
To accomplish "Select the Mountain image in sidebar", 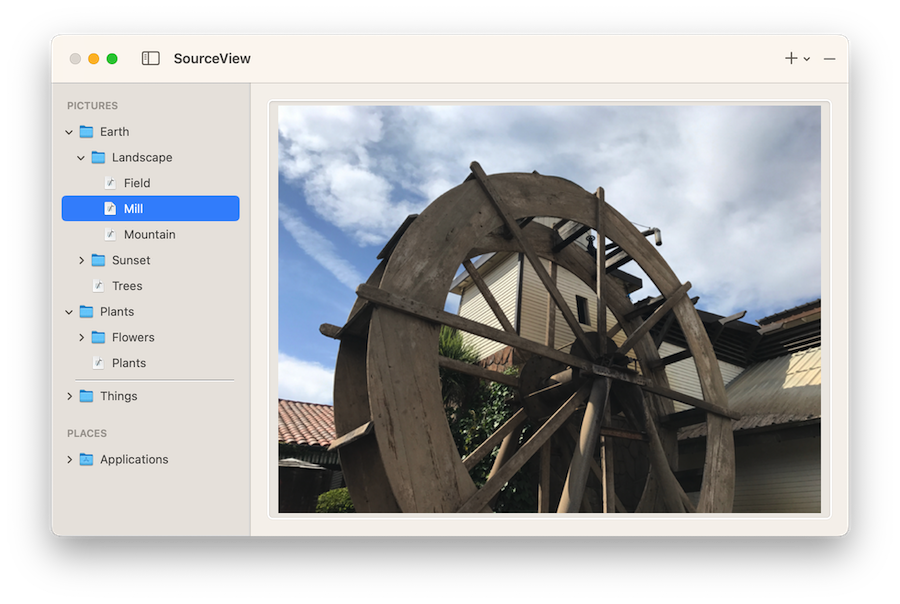I will point(149,235).
